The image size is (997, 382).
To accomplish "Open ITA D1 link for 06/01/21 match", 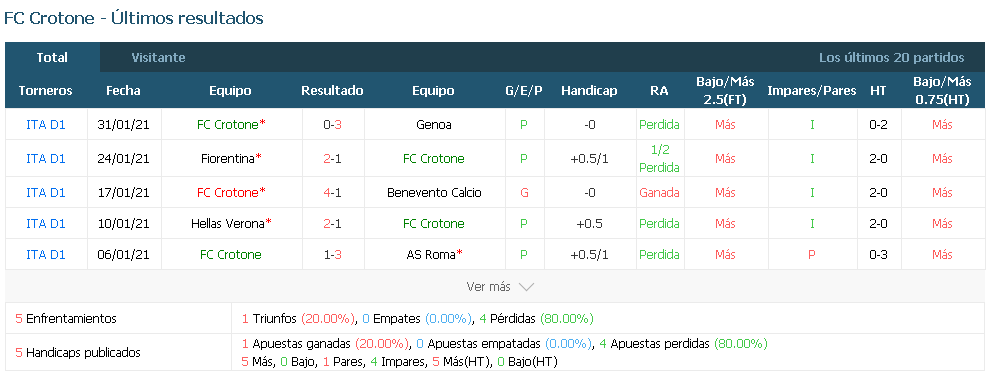I will tap(46, 254).
